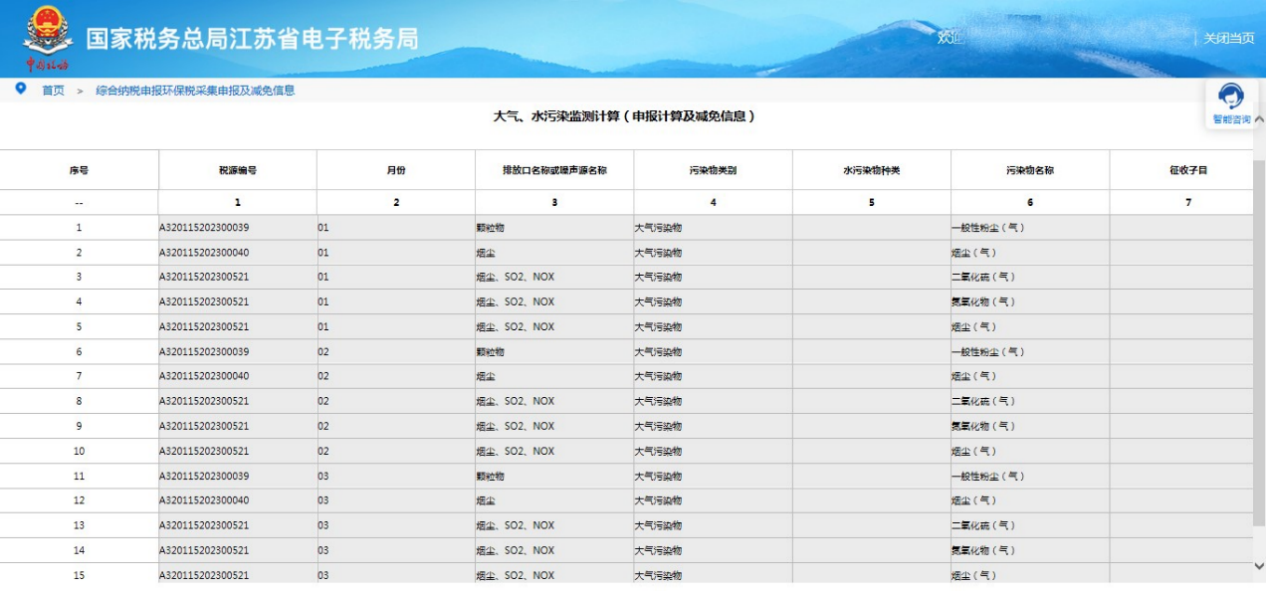
Task: Select the 水污染物种类 field in row 3
Action: pyautogui.click(x=871, y=277)
